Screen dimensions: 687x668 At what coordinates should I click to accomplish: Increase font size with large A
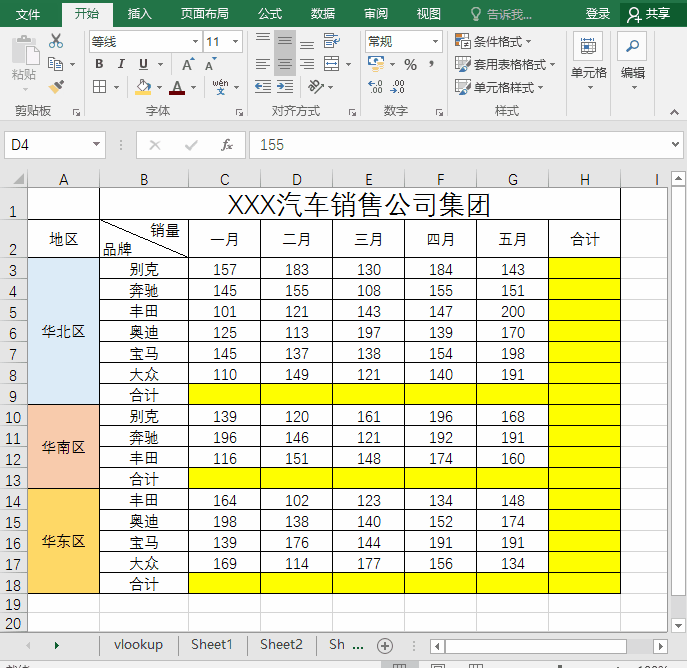(x=188, y=64)
